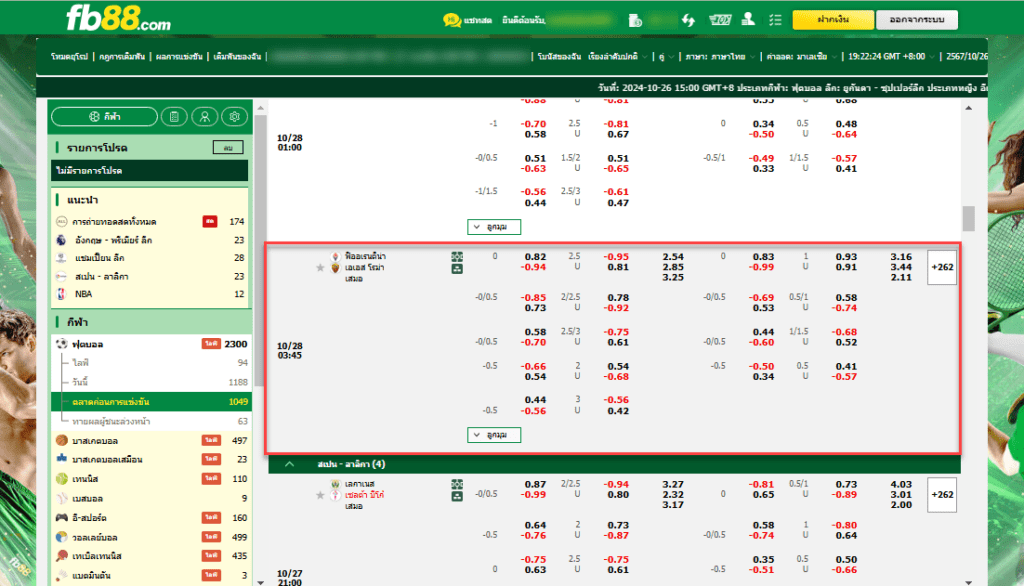Open +262 more markets for Fiorentina match
The height and width of the screenshot is (586, 1024).
point(942,267)
